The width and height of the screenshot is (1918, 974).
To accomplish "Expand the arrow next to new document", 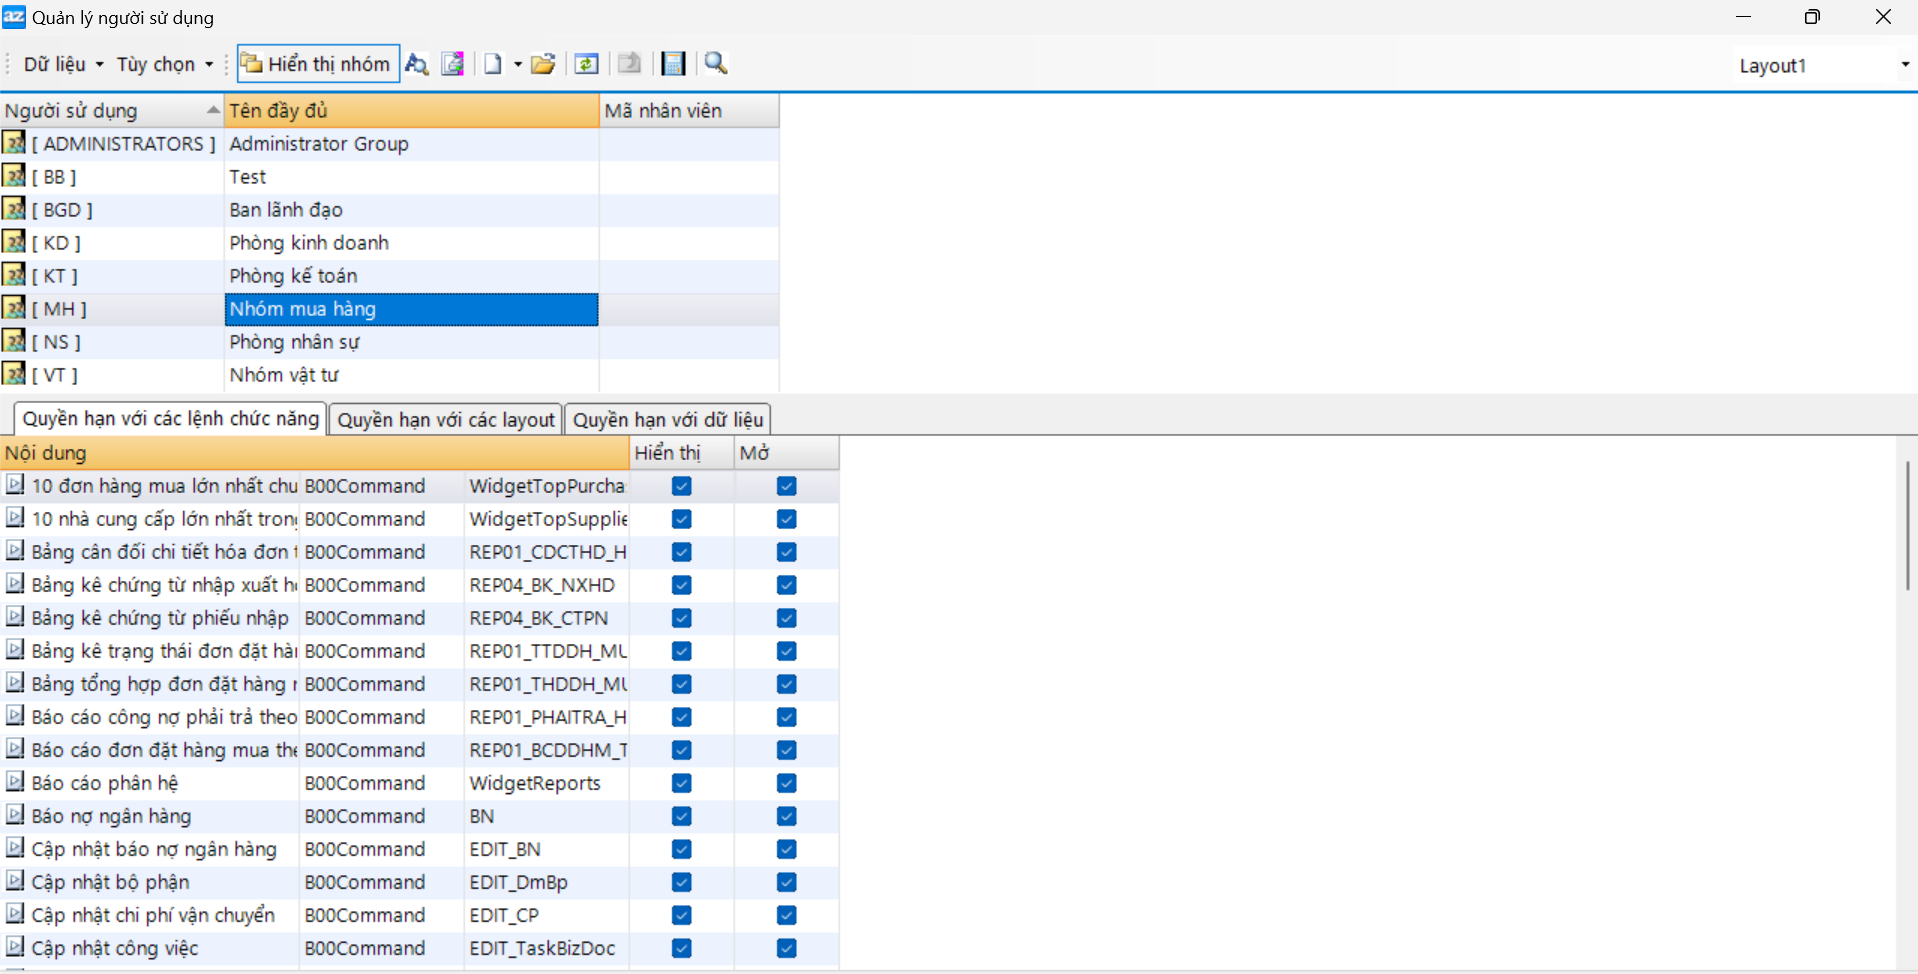I will [x=518, y=64].
